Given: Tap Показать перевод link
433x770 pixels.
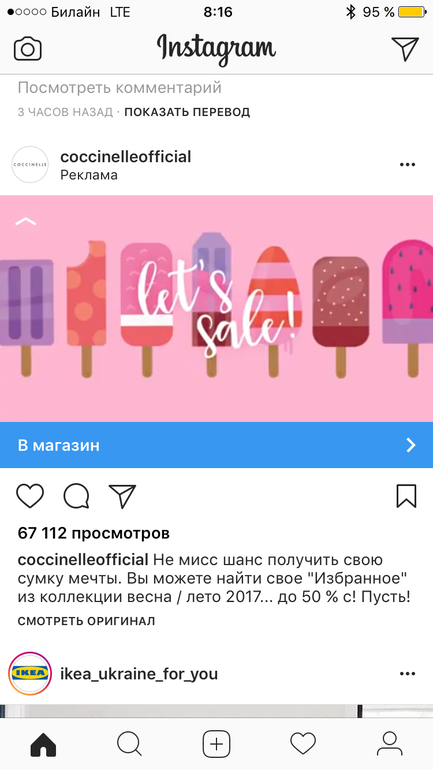Looking at the screenshot, I should pyautogui.click(x=187, y=112).
